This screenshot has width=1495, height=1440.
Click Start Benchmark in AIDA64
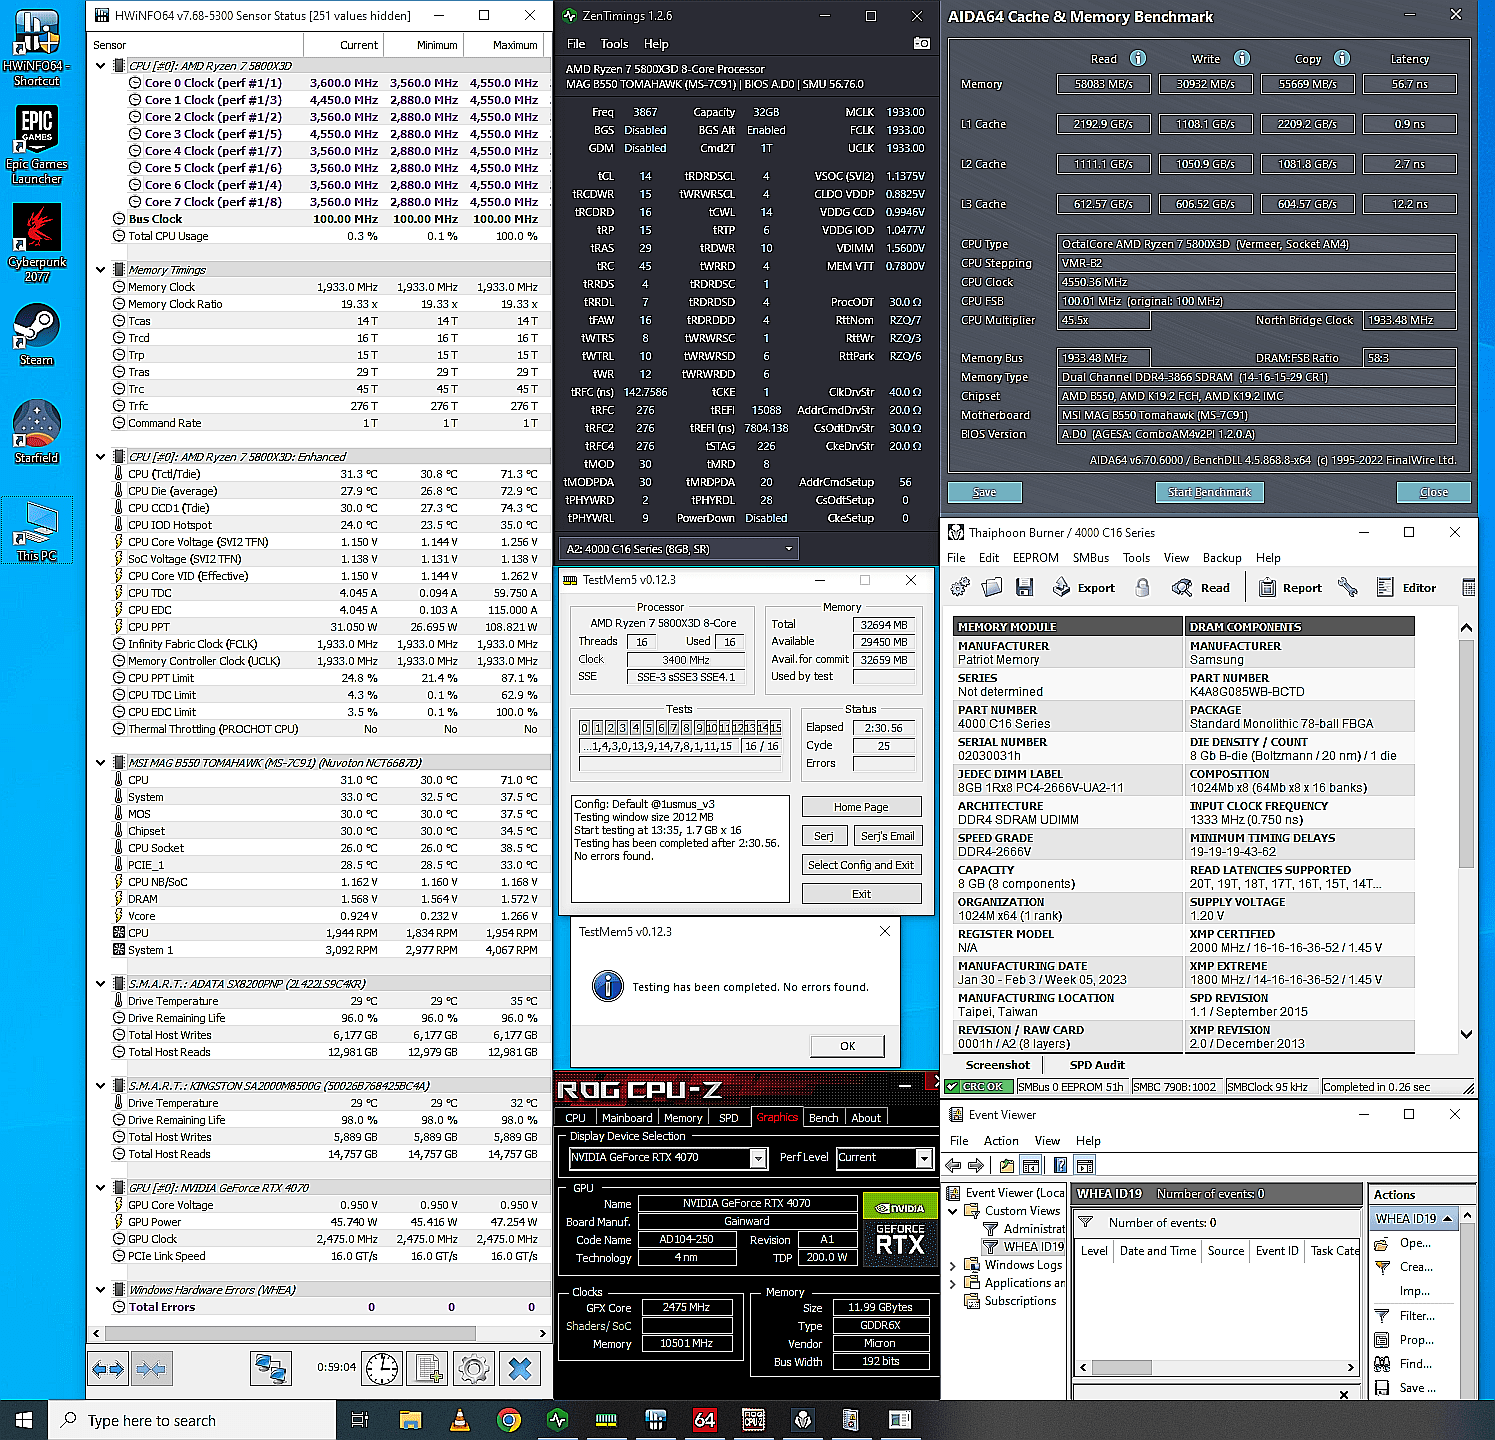(1209, 492)
